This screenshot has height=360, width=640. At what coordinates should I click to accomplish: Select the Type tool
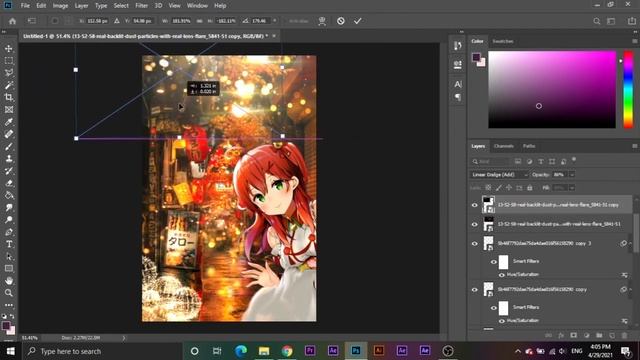(9, 244)
